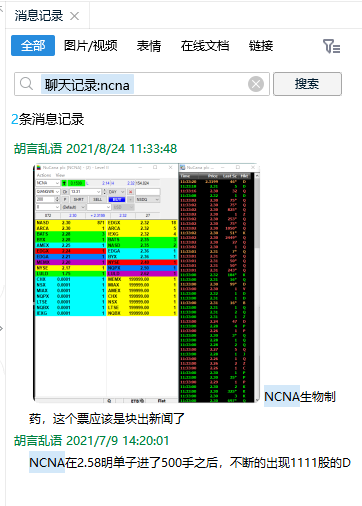Viewport: 362px width, 506px height.
Task: Click the 2条消息记录 result count
Action: [48, 119]
